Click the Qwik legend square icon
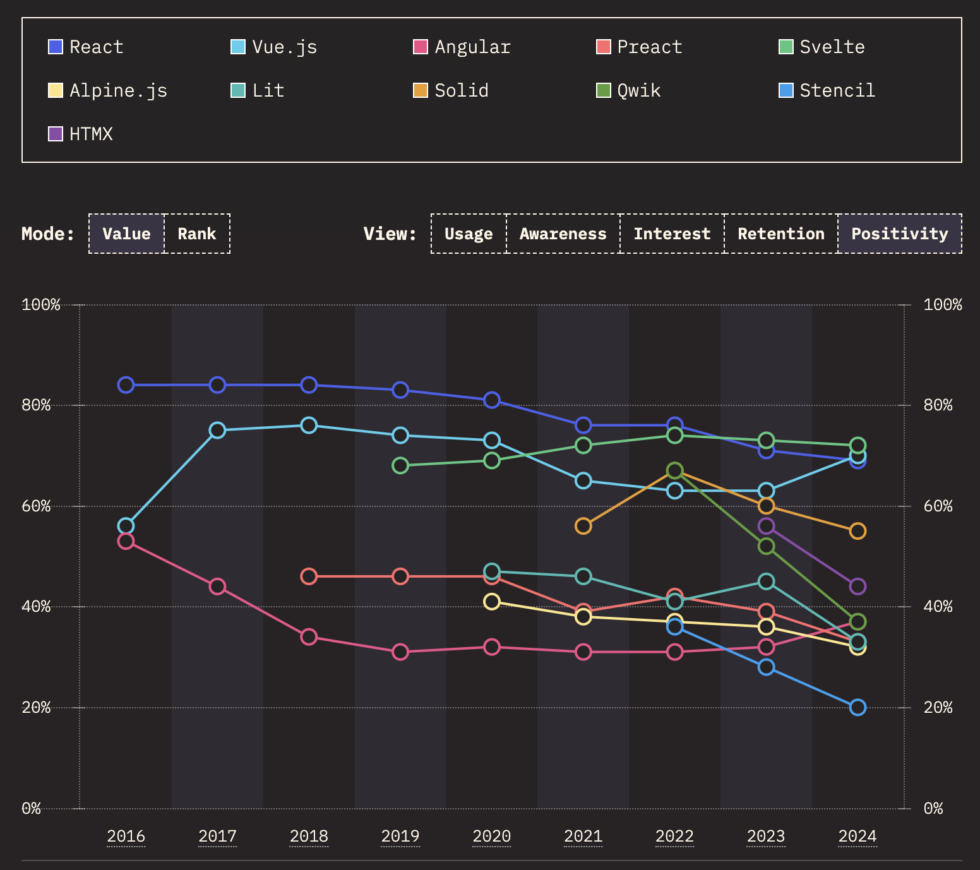 point(603,91)
